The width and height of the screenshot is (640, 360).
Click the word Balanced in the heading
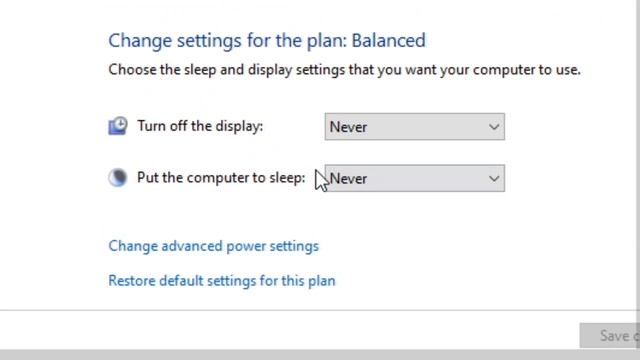[x=389, y=40]
